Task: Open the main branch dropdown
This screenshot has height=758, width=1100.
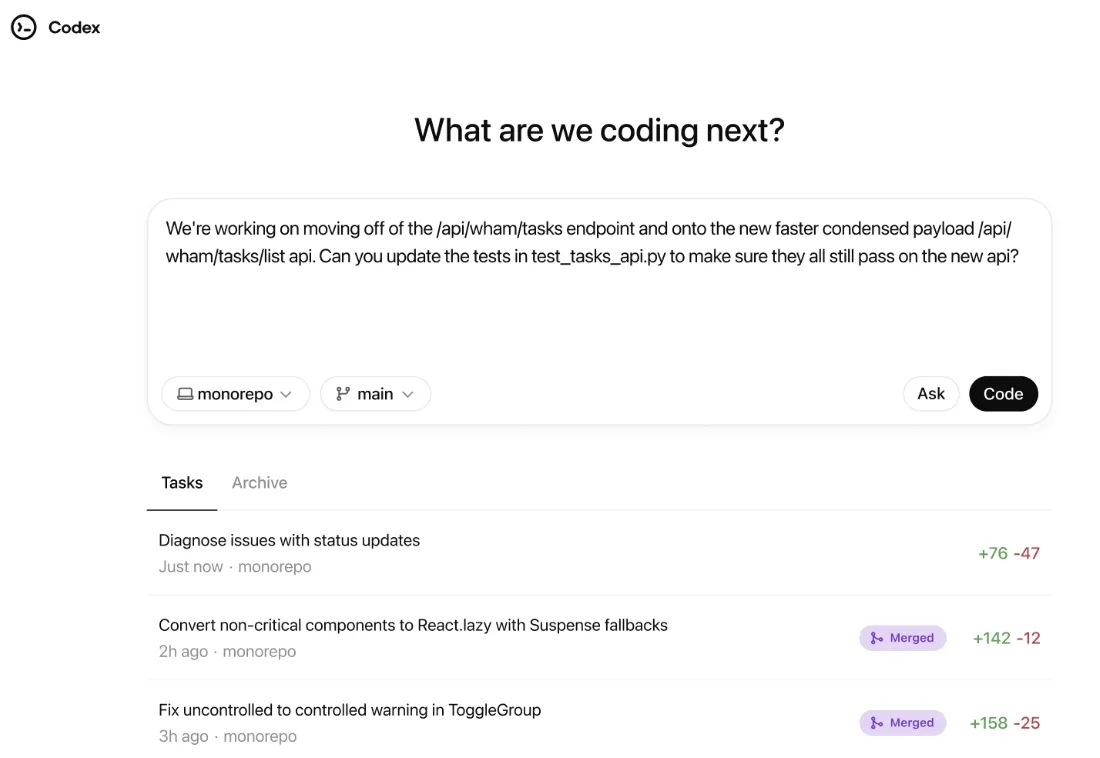Action: pyautogui.click(x=375, y=393)
